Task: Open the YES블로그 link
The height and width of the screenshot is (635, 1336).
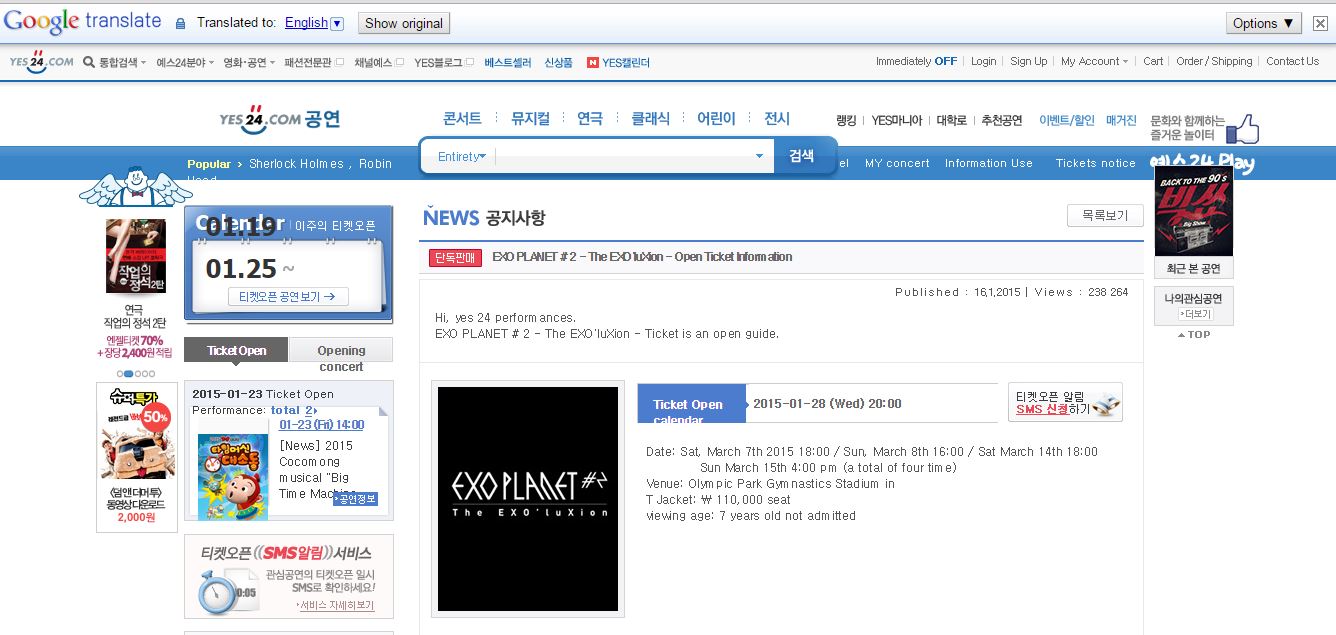Action: pos(444,62)
